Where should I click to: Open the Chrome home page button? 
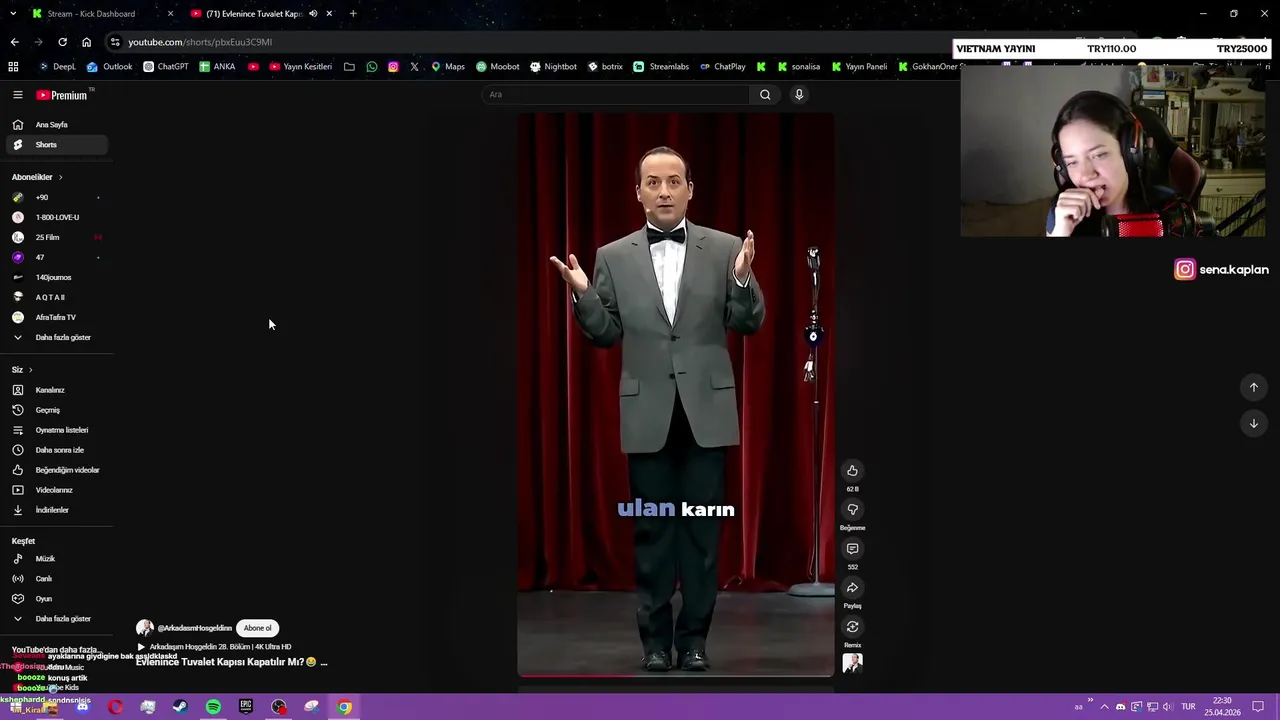(x=86, y=42)
